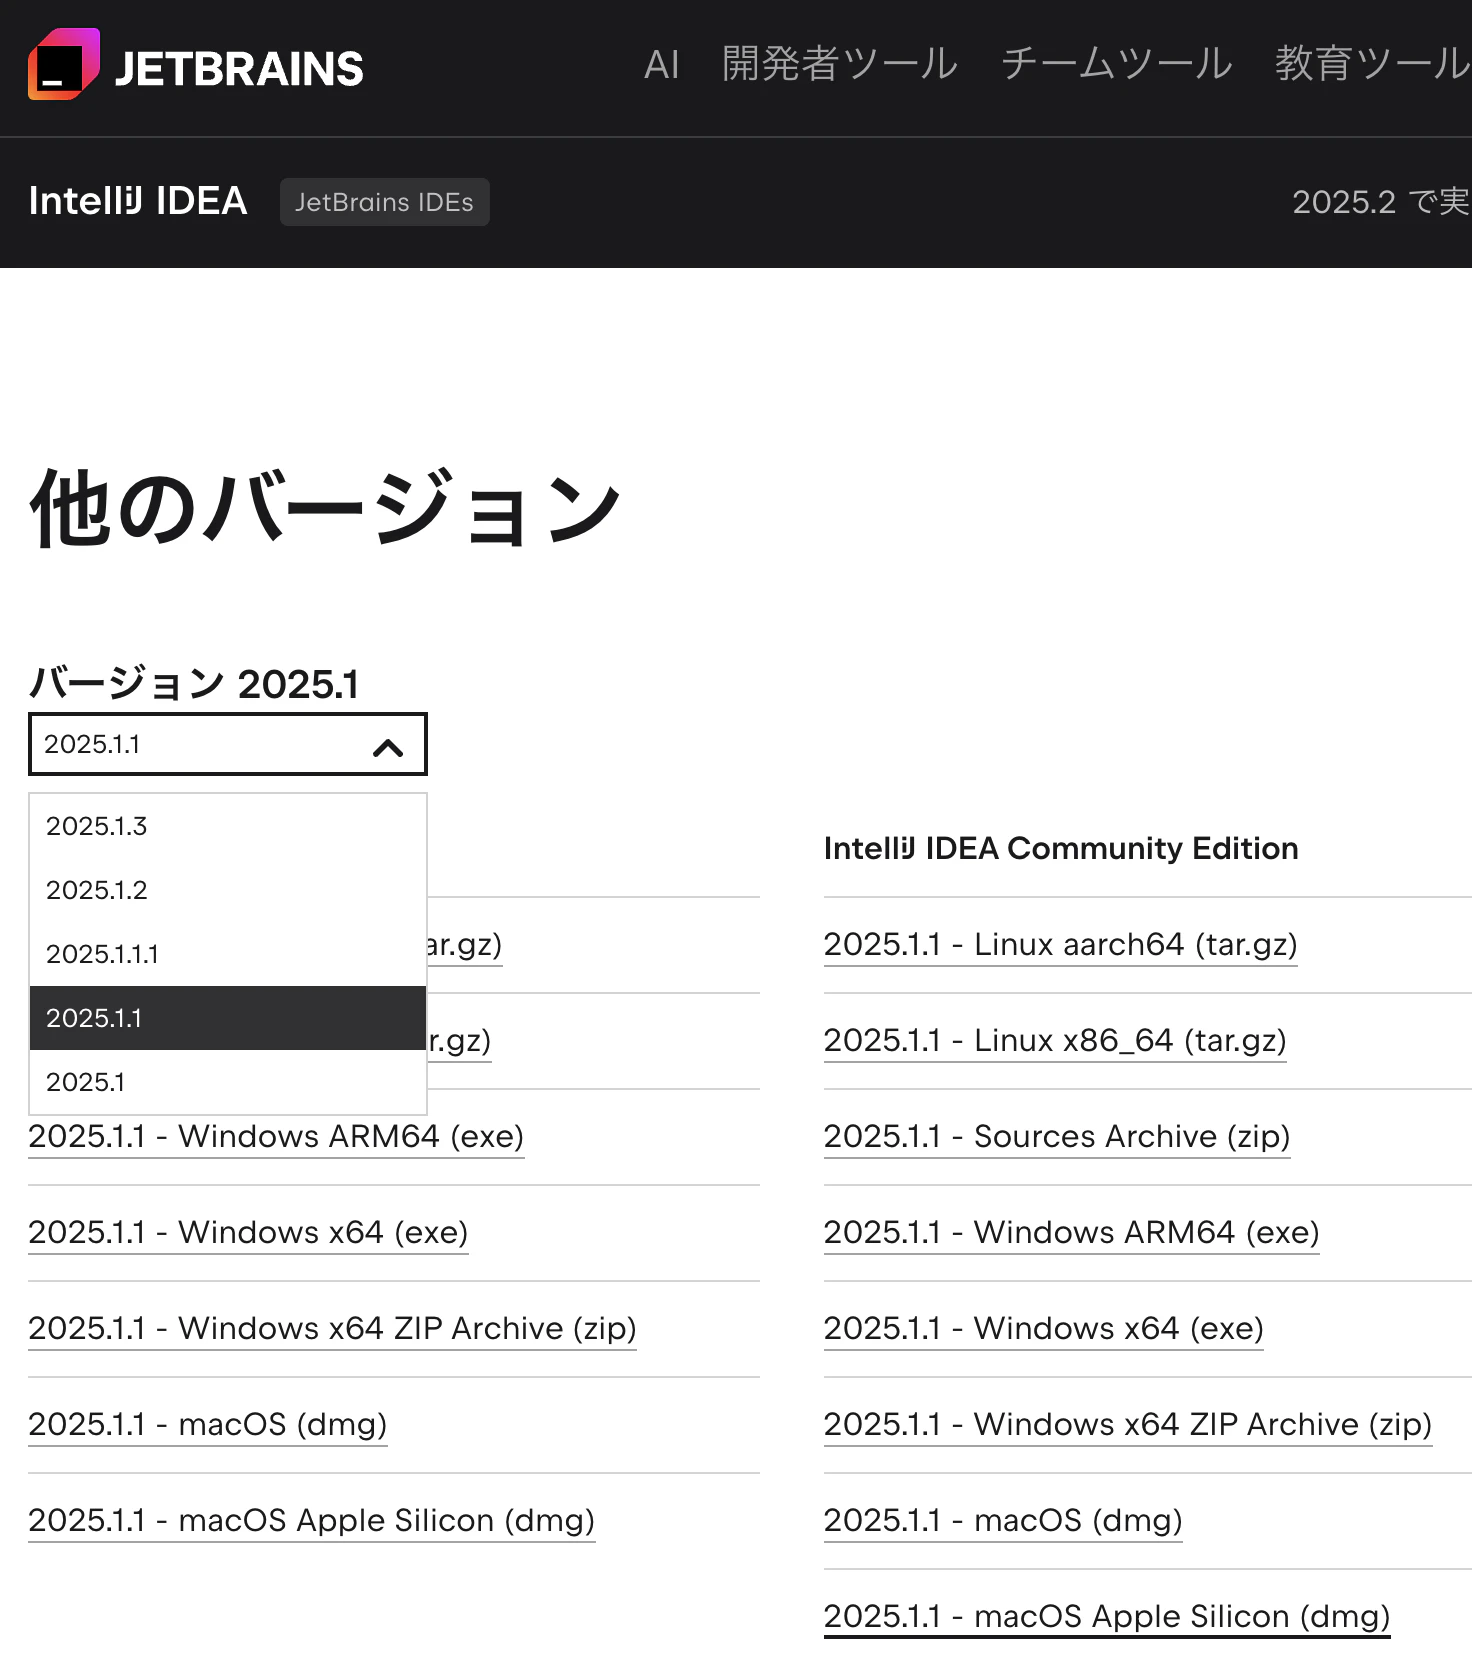Download Community Windows x64 ZIP Archive
The width and height of the screenshot is (1472, 1678).
[1128, 1424]
